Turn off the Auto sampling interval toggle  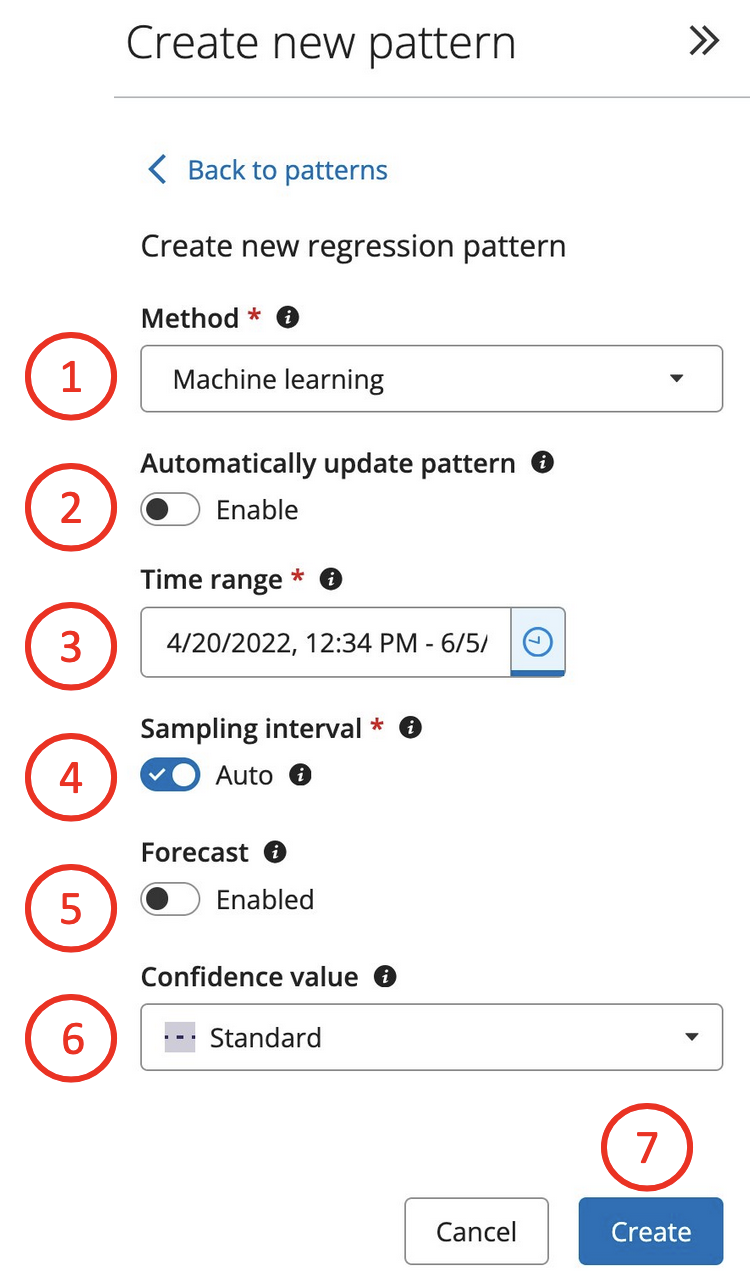pos(170,775)
